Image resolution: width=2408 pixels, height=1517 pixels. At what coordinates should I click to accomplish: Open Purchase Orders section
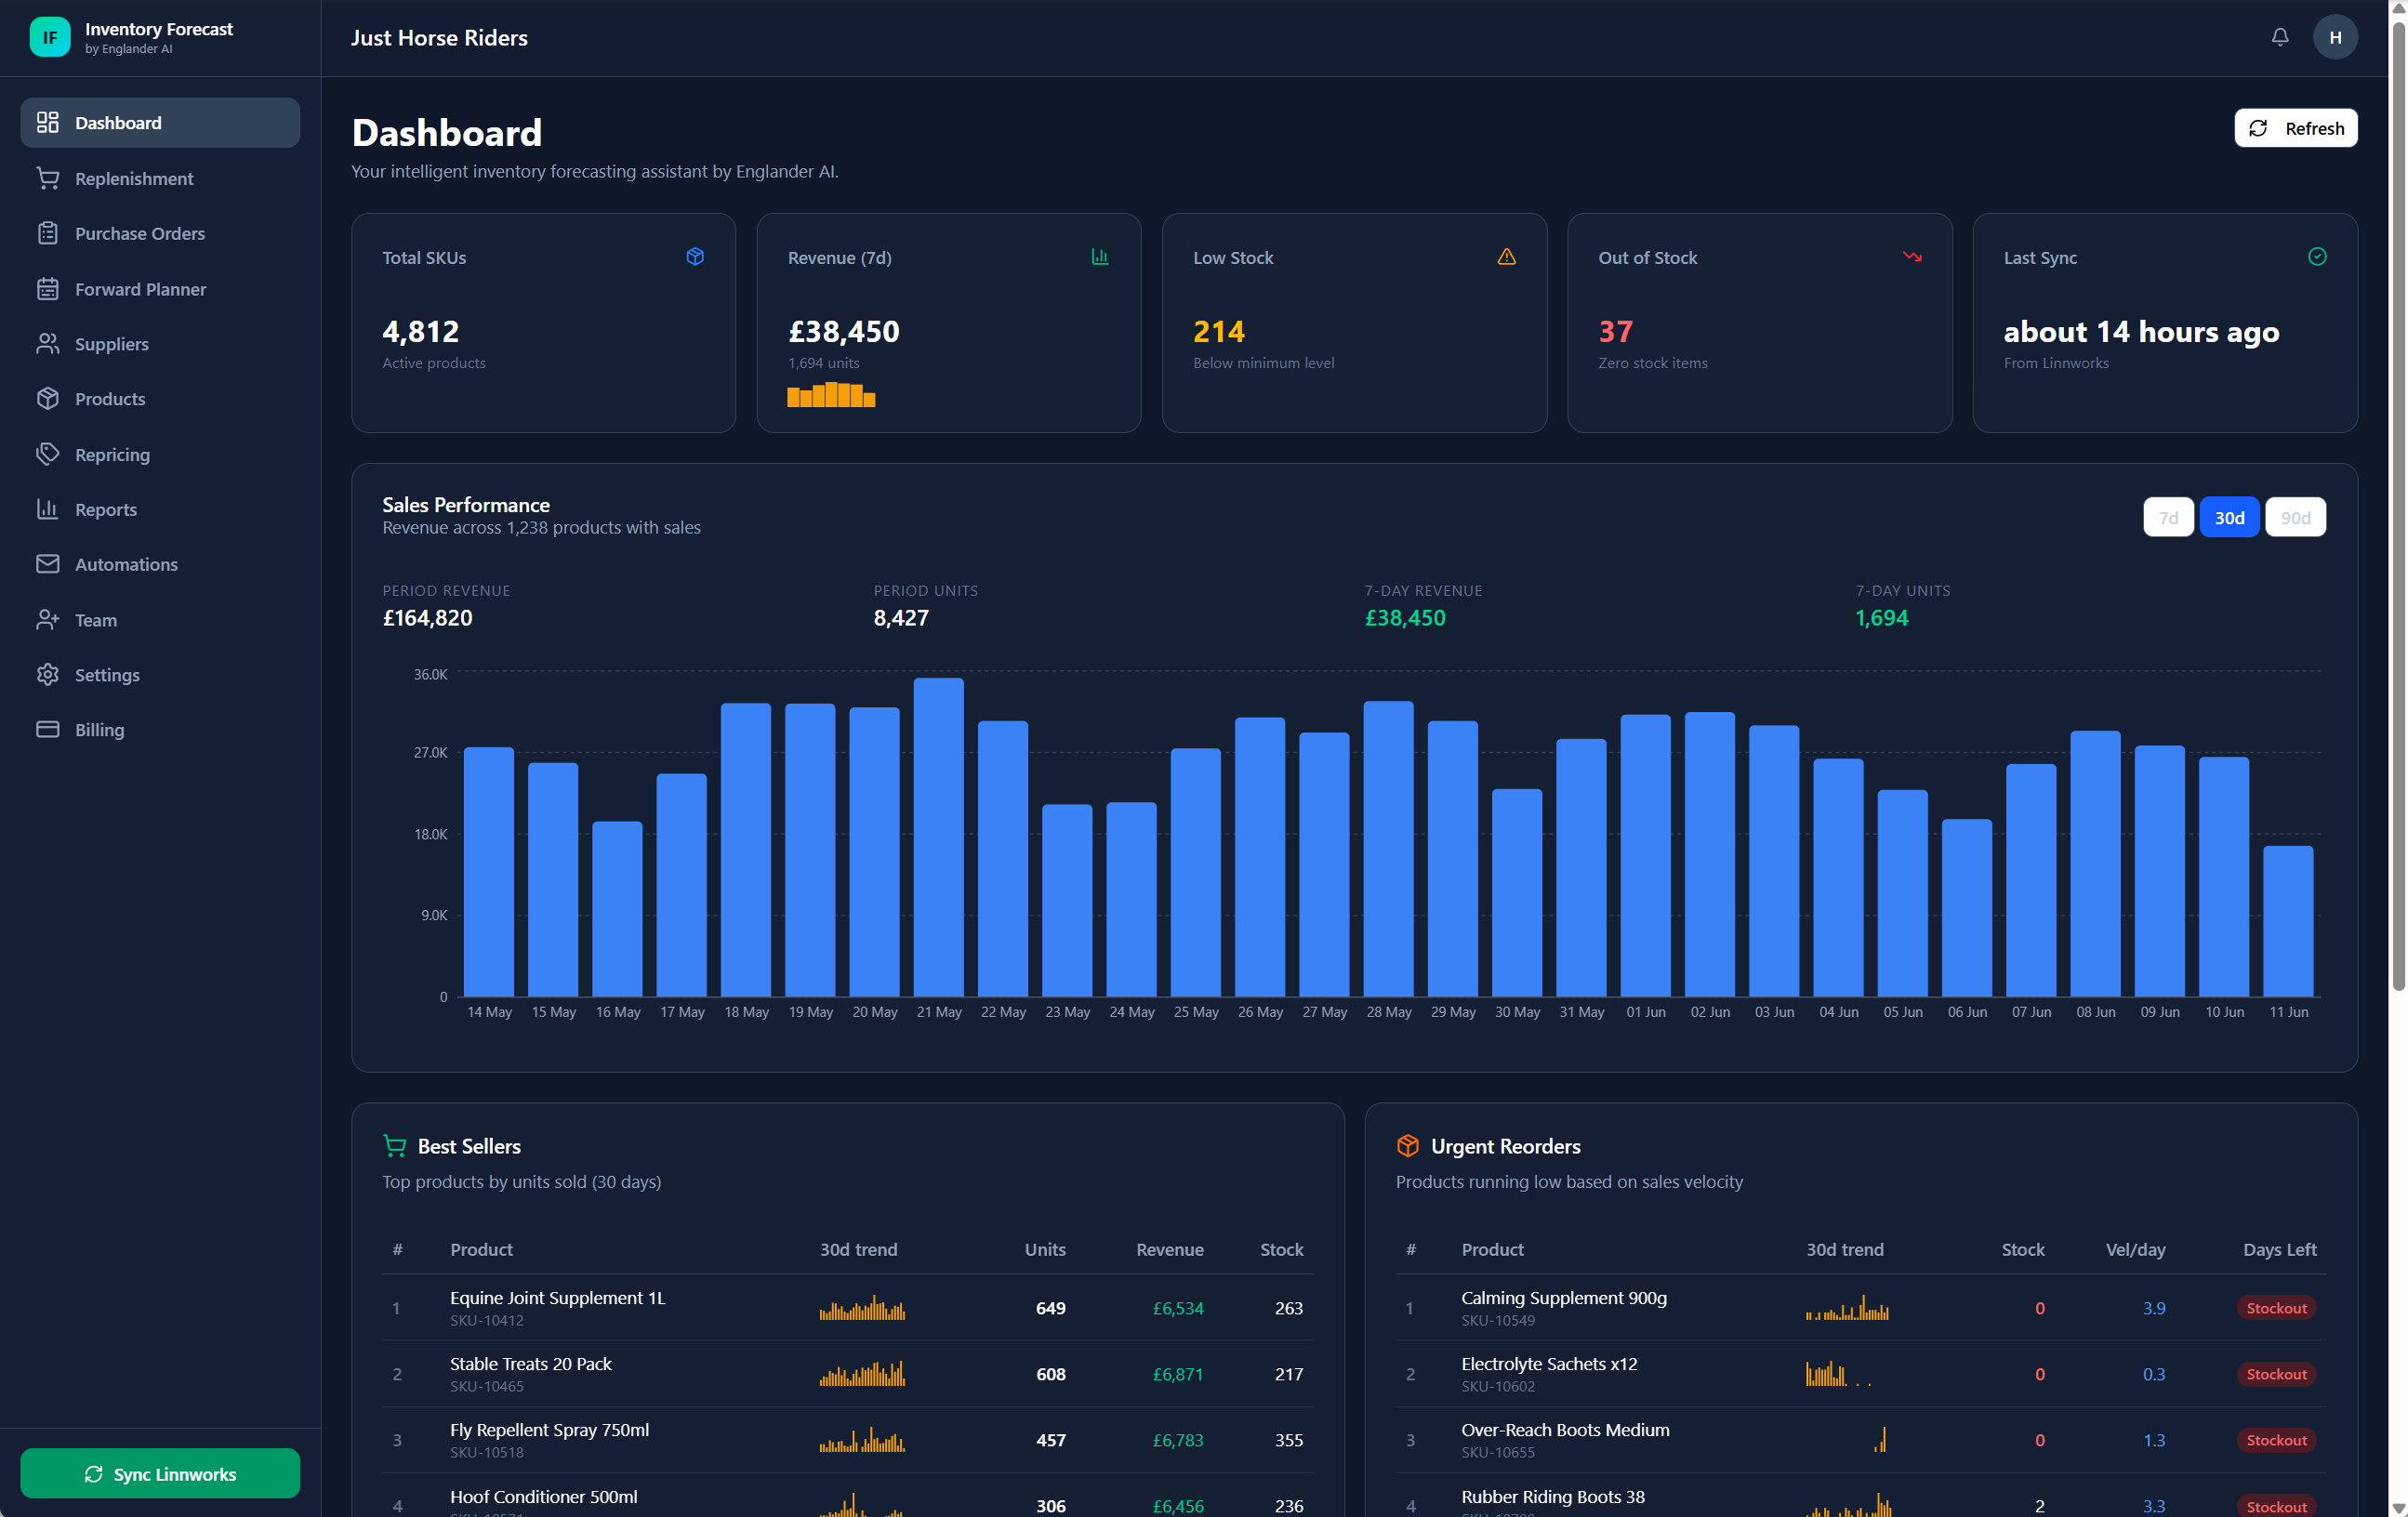160,233
